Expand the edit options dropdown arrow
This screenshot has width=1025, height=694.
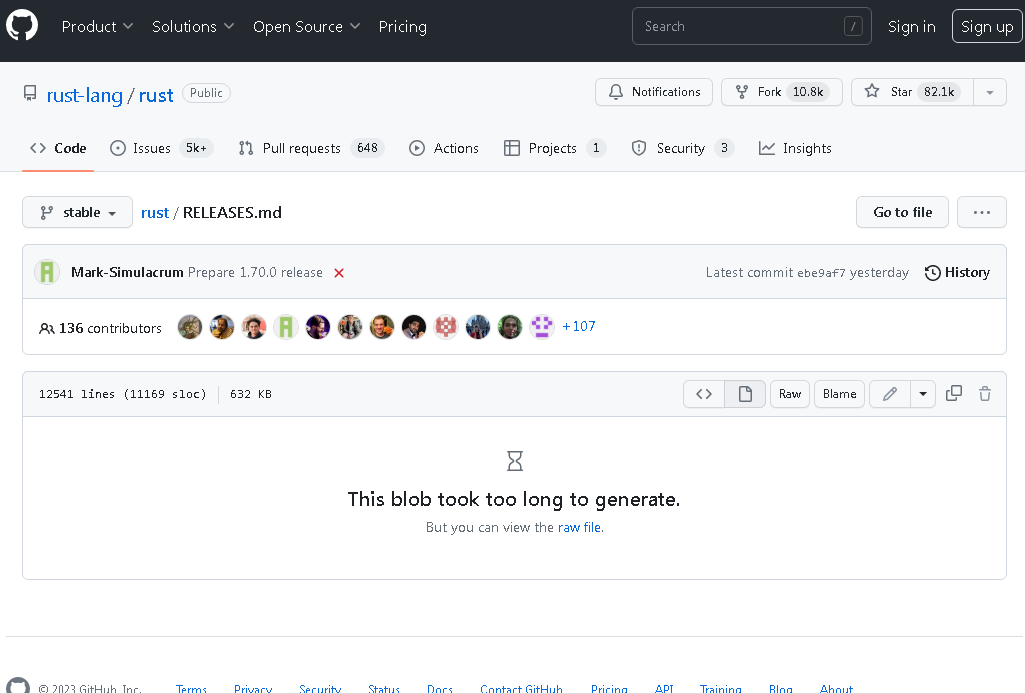pos(923,394)
